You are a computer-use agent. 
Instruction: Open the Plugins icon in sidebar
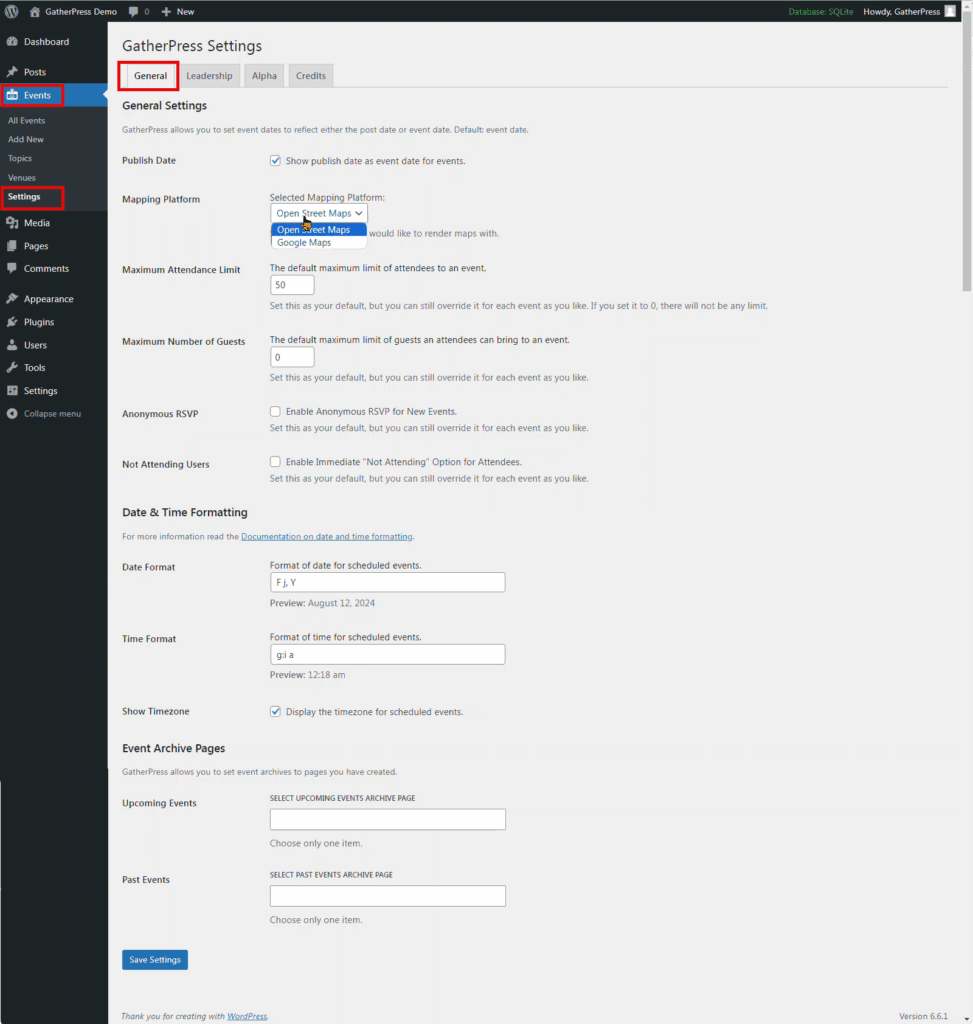point(12,322)
